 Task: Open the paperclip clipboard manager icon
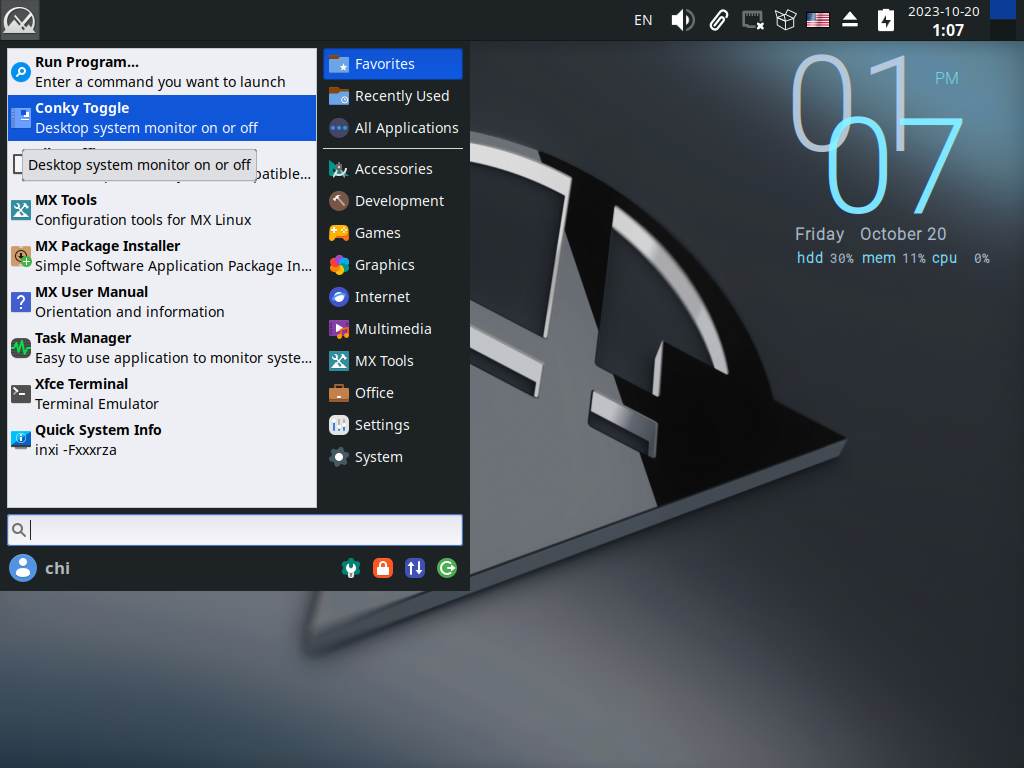(x=718, y=20)
